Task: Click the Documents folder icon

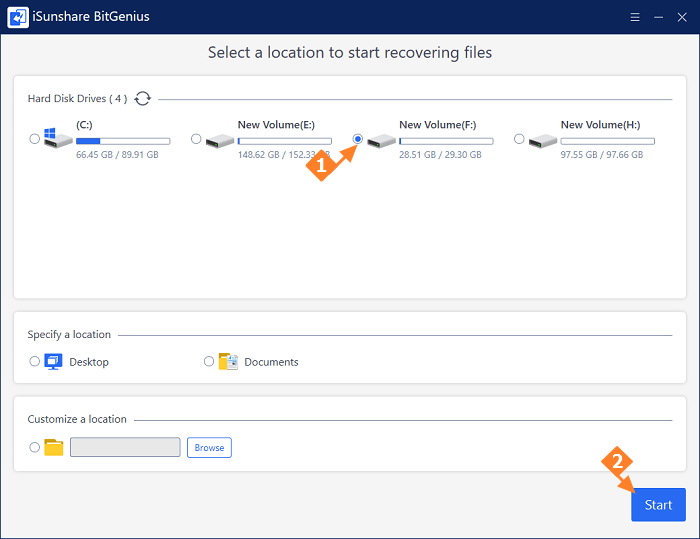Action: (228, 362)
